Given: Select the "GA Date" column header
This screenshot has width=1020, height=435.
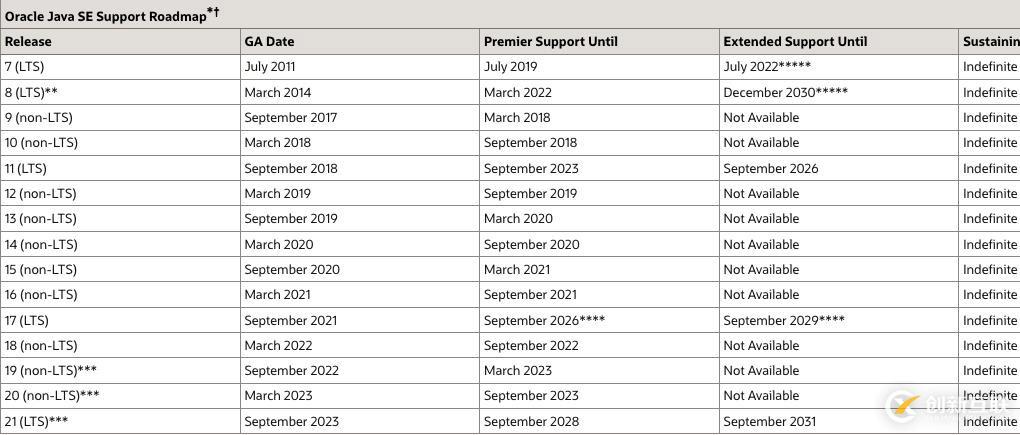Looking at the screenshot, I should 269,42.
